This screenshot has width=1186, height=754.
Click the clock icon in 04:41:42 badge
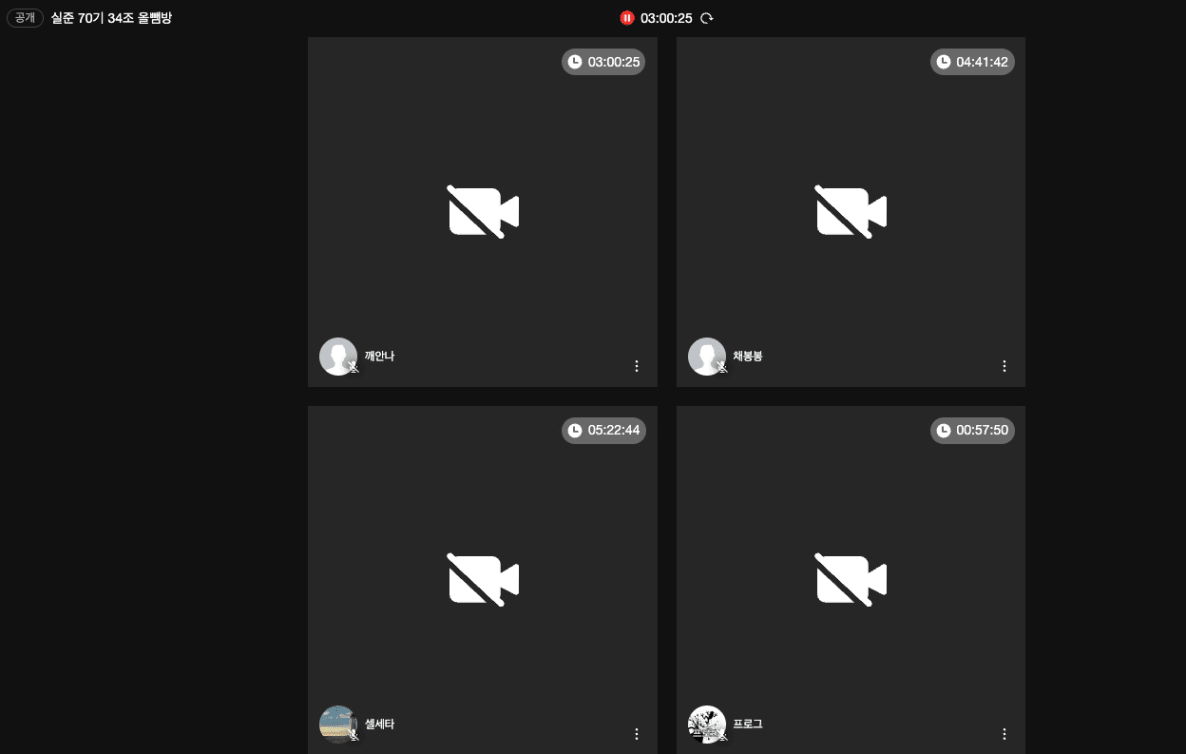point(943,62)
